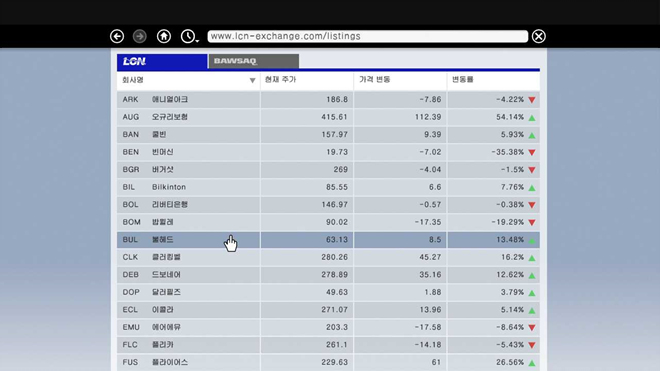The image size is (660, 371).
Task: Click the BGR red down arrow
Action: [532, 170]
